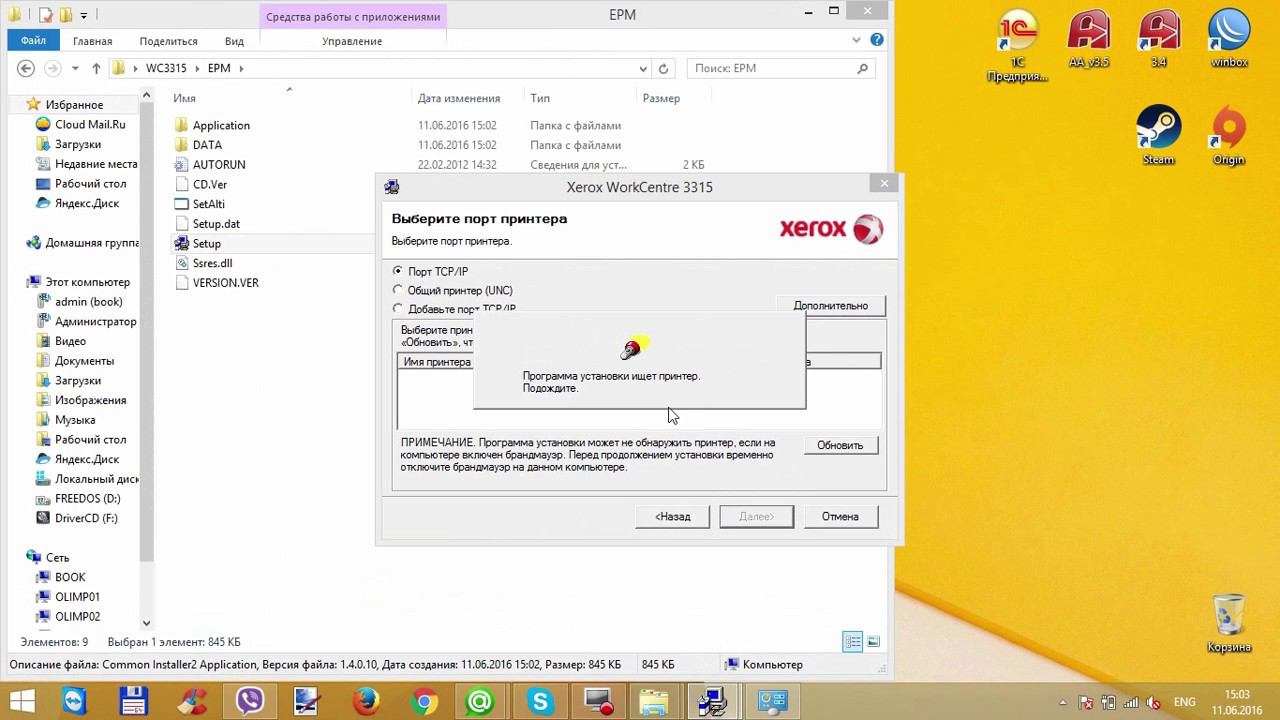Screen dimensions: 1280x720
Task: Open the Управление ribbon tab
Action: pos(352,41)
